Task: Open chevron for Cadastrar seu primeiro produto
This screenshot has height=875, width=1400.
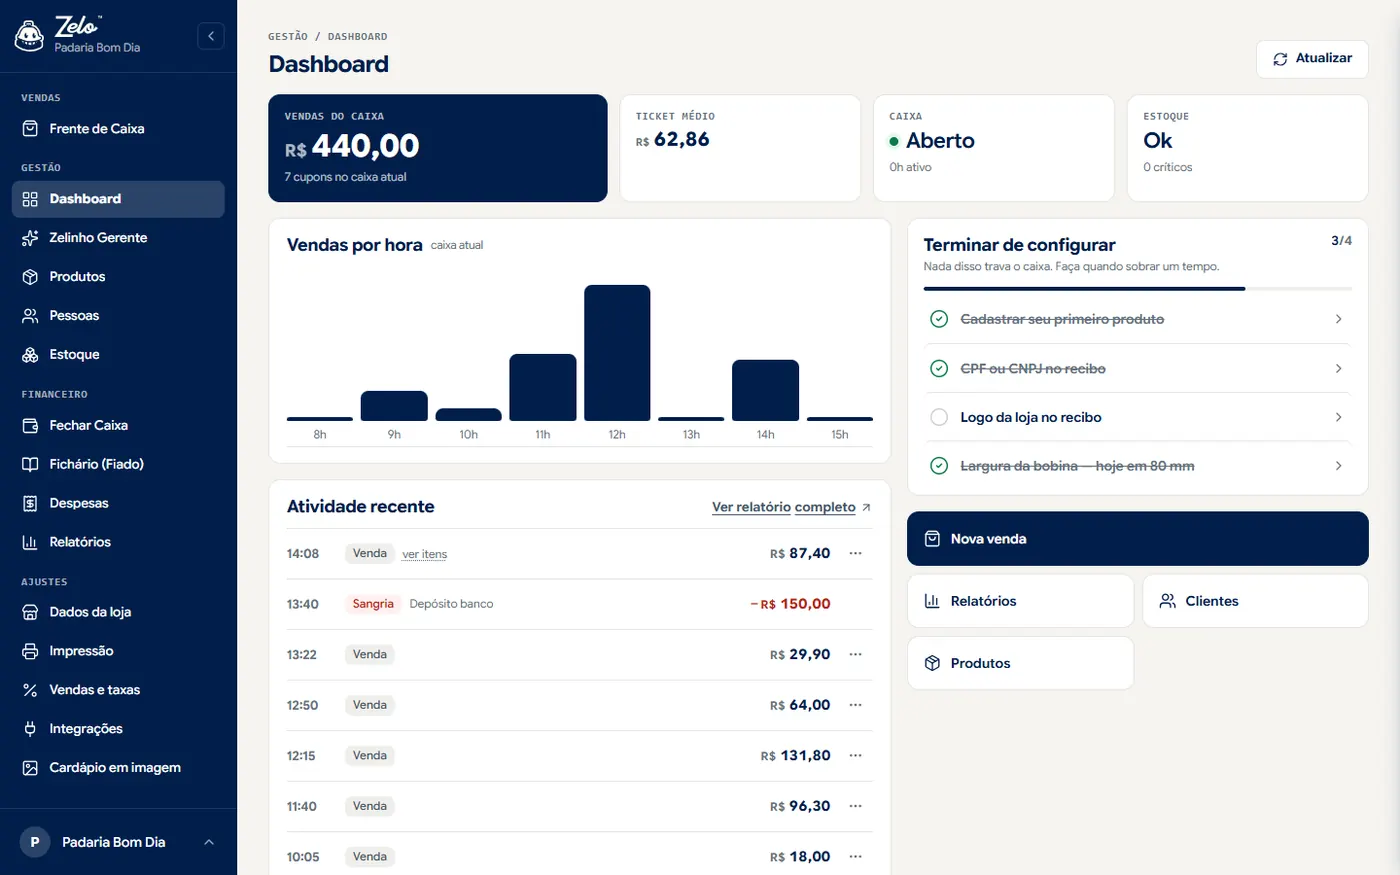Action: [1339, 319]
